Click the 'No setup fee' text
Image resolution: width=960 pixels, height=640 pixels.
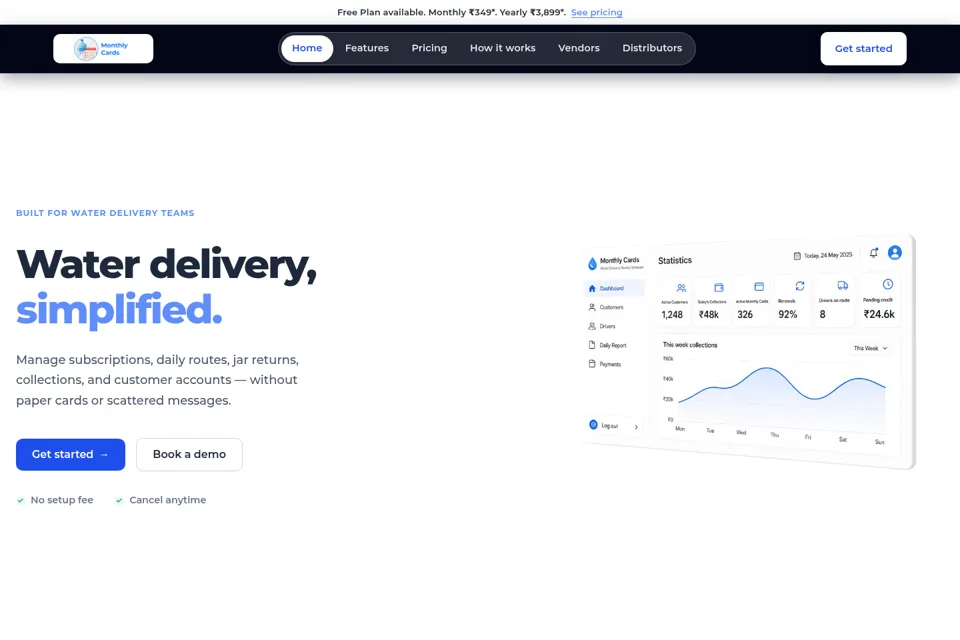(x=62, y=500)
